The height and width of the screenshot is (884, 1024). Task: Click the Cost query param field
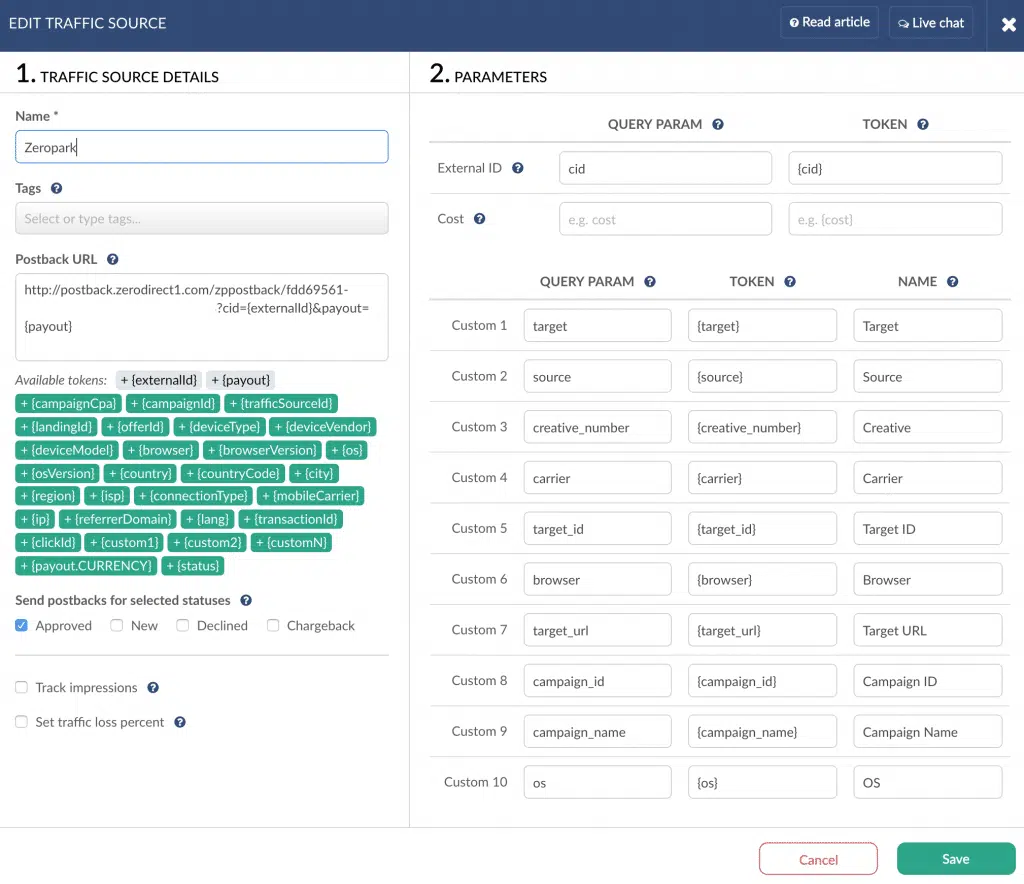(x=665, y=219)
